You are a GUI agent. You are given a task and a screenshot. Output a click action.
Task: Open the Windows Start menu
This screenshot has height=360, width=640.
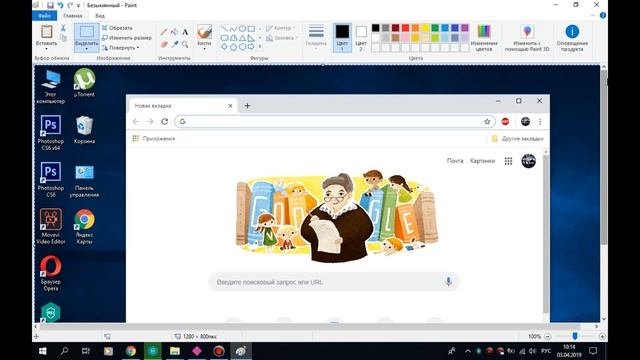tap(42, 351)
